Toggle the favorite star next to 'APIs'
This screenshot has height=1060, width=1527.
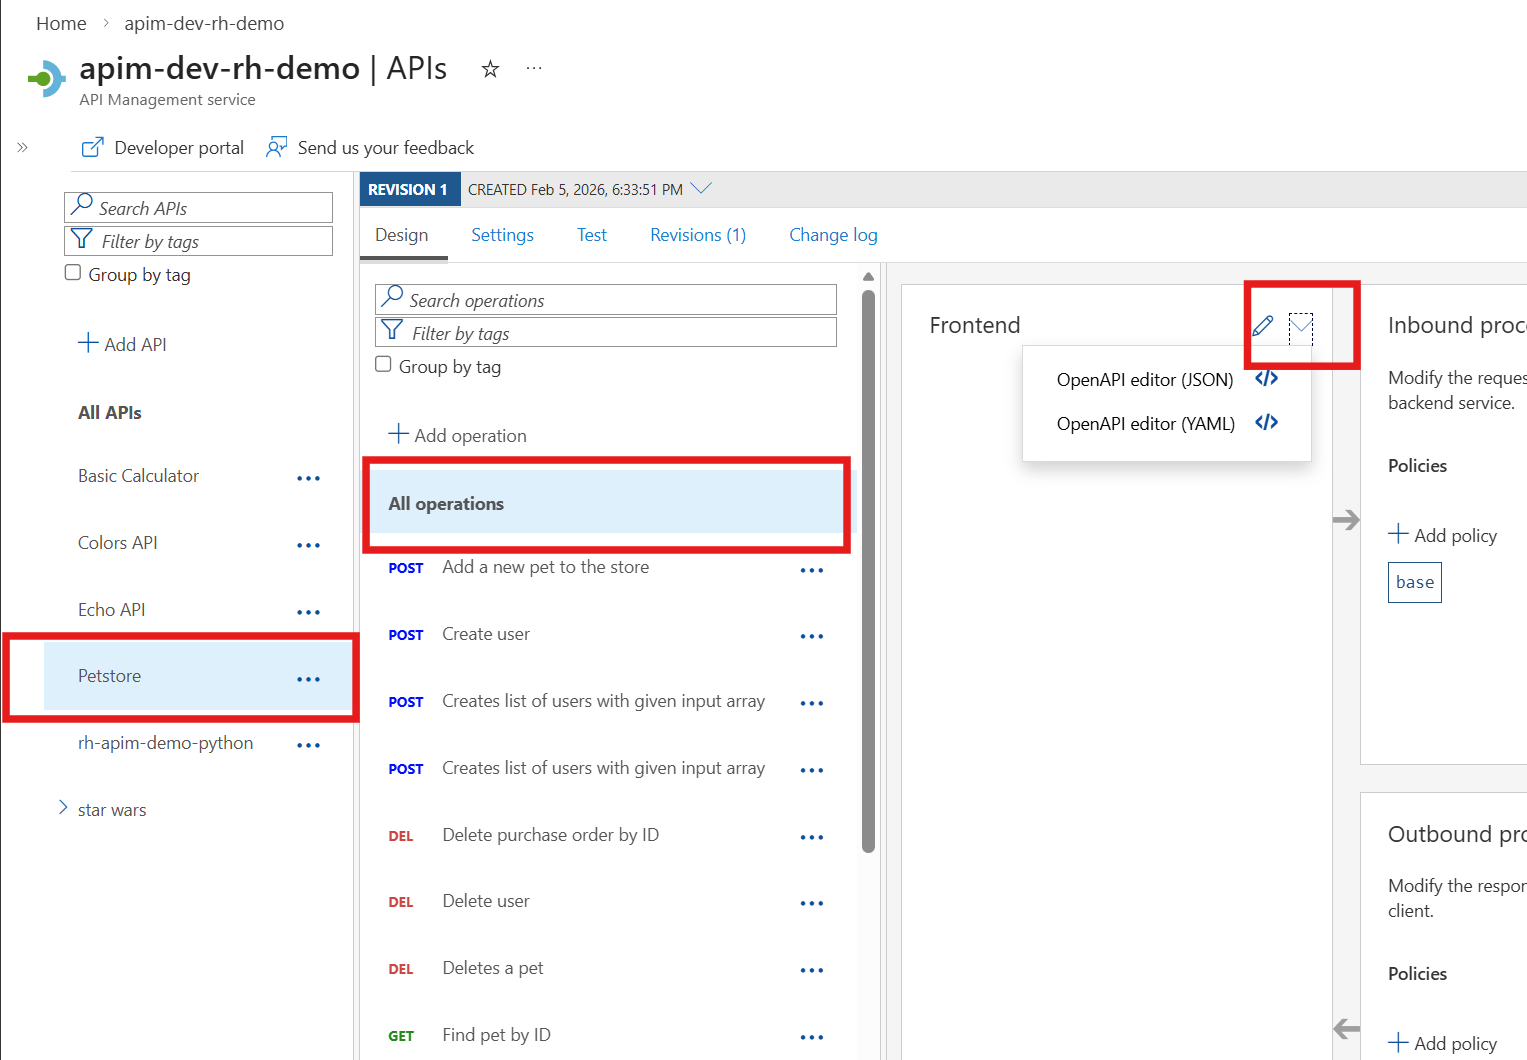click(x=490, y=69)
